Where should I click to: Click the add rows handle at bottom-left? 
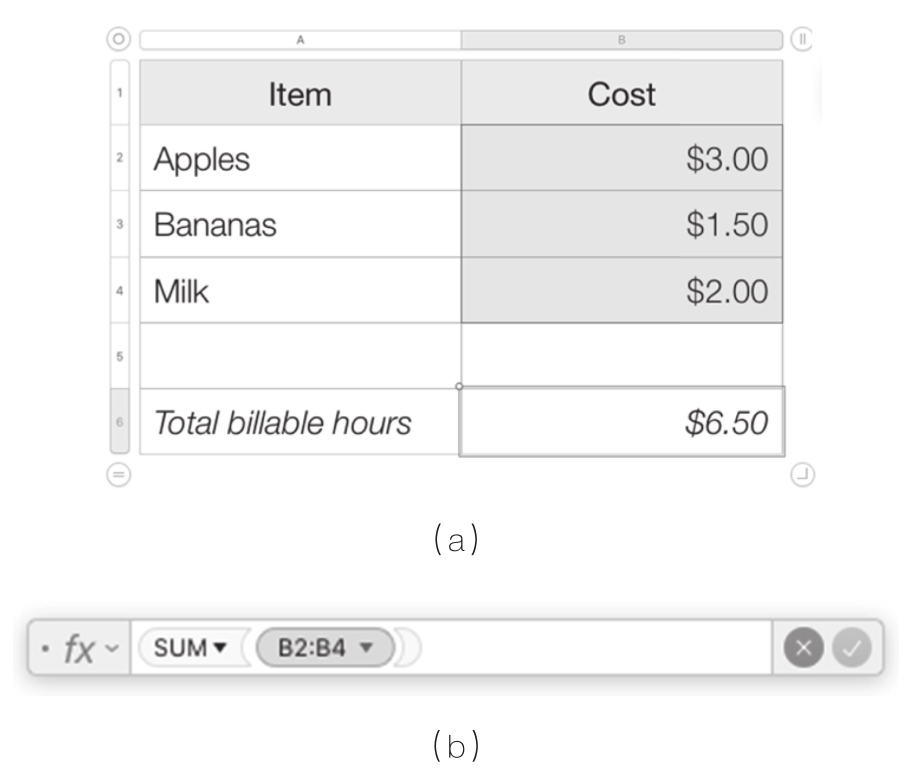click(119, 476)
